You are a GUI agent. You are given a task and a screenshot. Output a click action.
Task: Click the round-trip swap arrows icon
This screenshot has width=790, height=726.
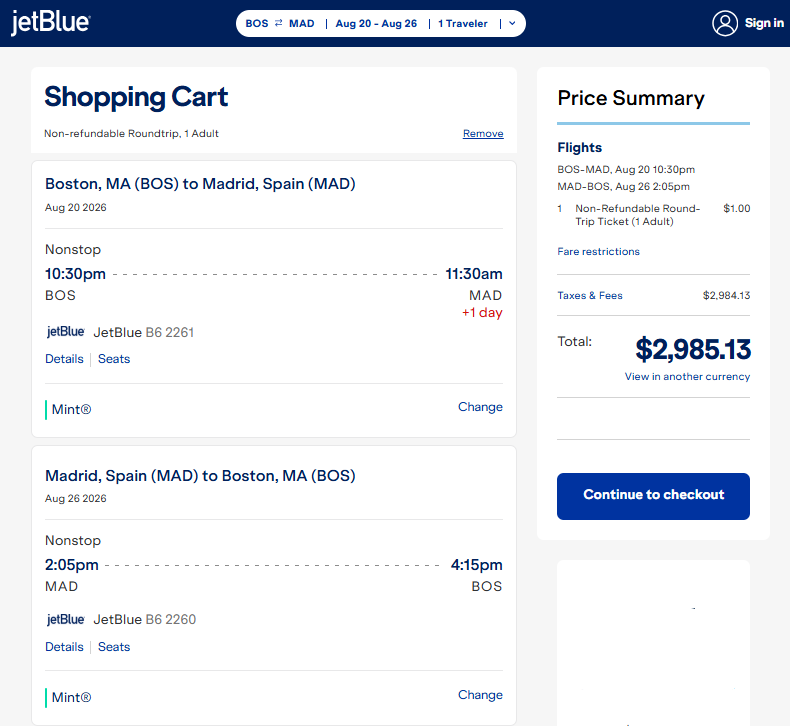[x=279, y=23]
